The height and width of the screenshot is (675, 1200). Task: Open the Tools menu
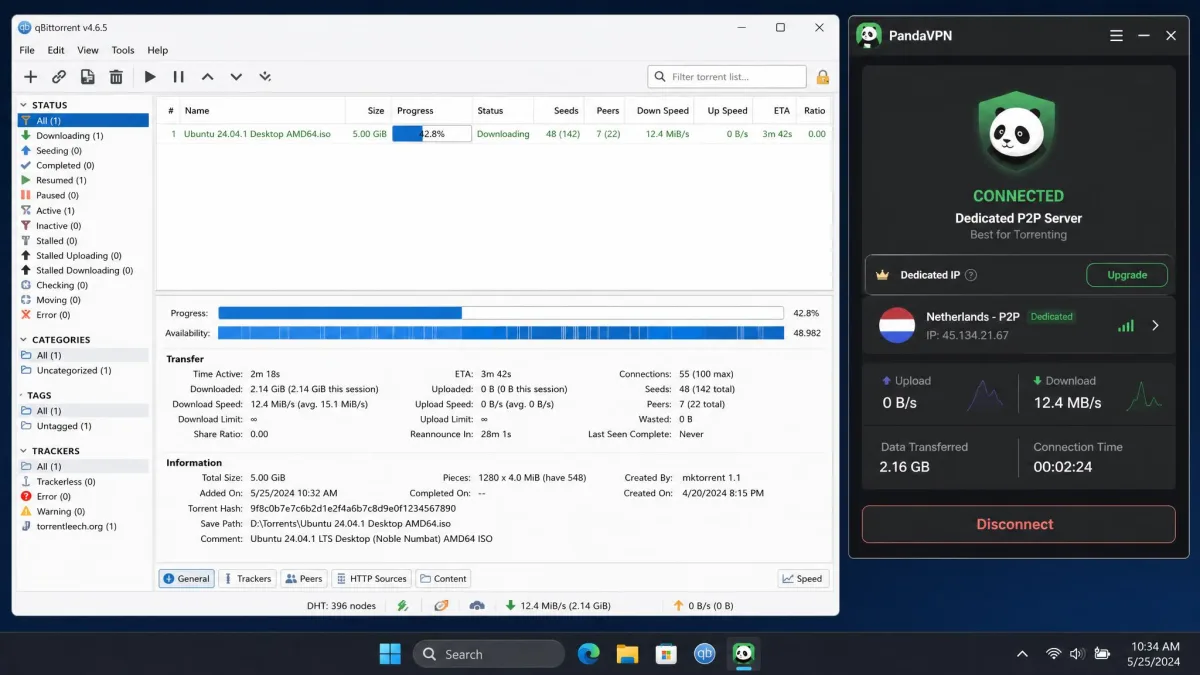[123, 50]
